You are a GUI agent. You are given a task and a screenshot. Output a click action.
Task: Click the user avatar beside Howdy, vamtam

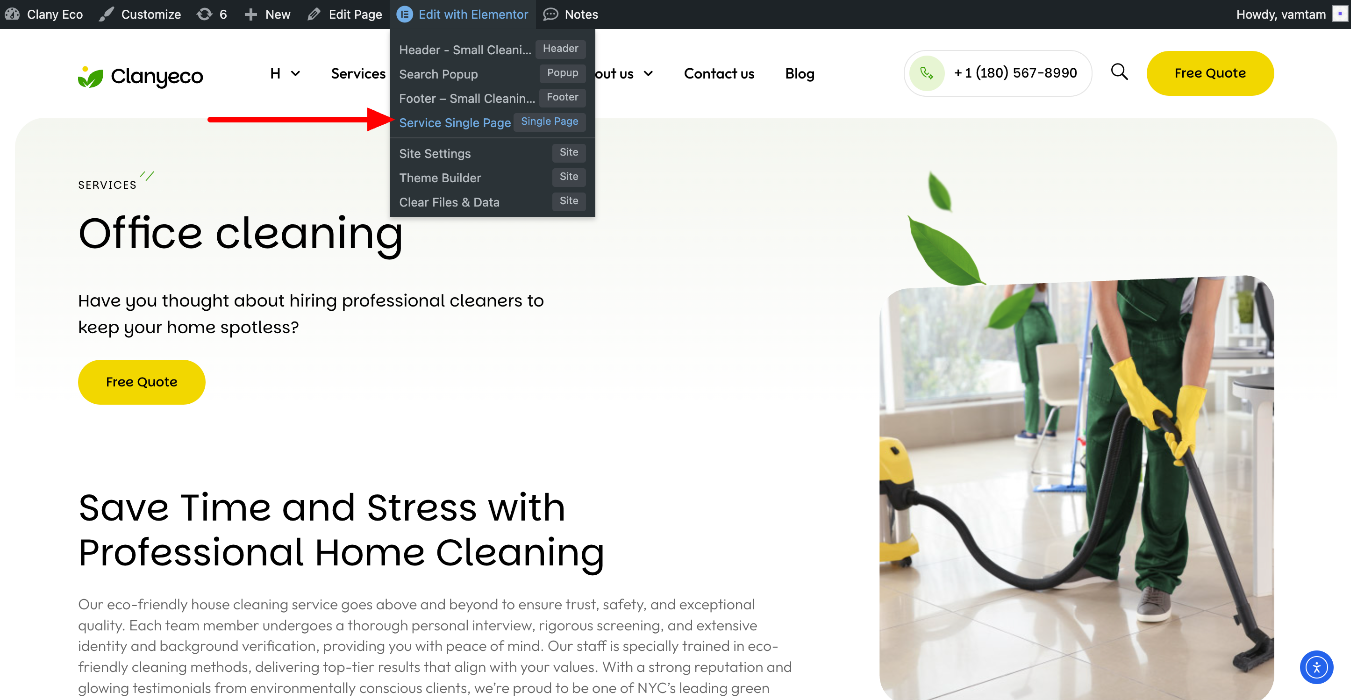click(x=1339, y=14)
